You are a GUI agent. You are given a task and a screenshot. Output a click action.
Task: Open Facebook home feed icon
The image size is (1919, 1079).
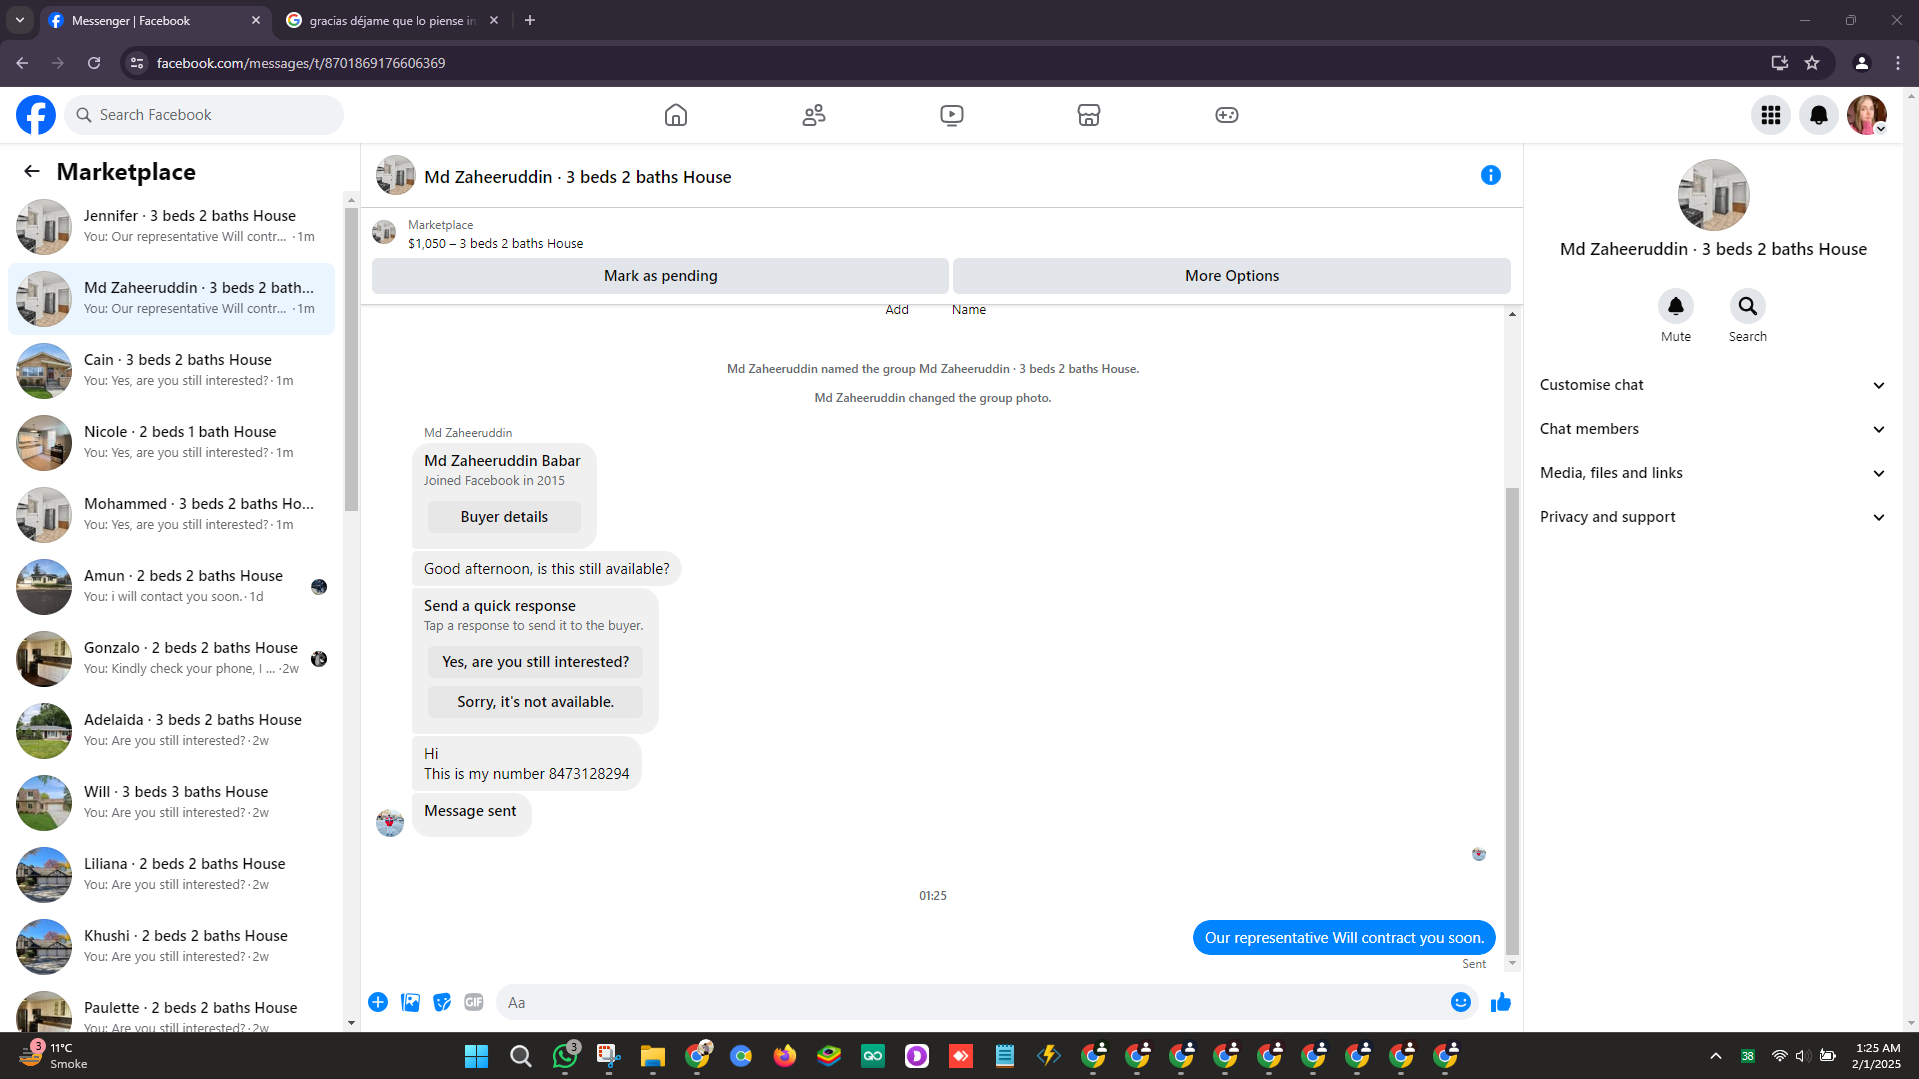(x=676, y=115)
